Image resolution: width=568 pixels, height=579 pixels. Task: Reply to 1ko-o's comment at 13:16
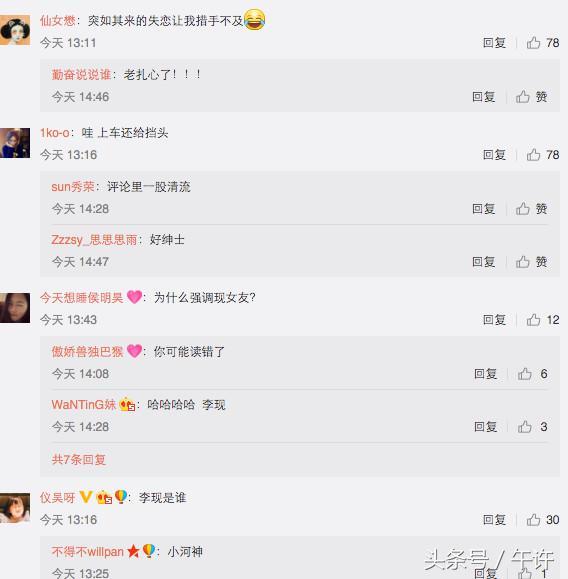click(x=494, y=155)
